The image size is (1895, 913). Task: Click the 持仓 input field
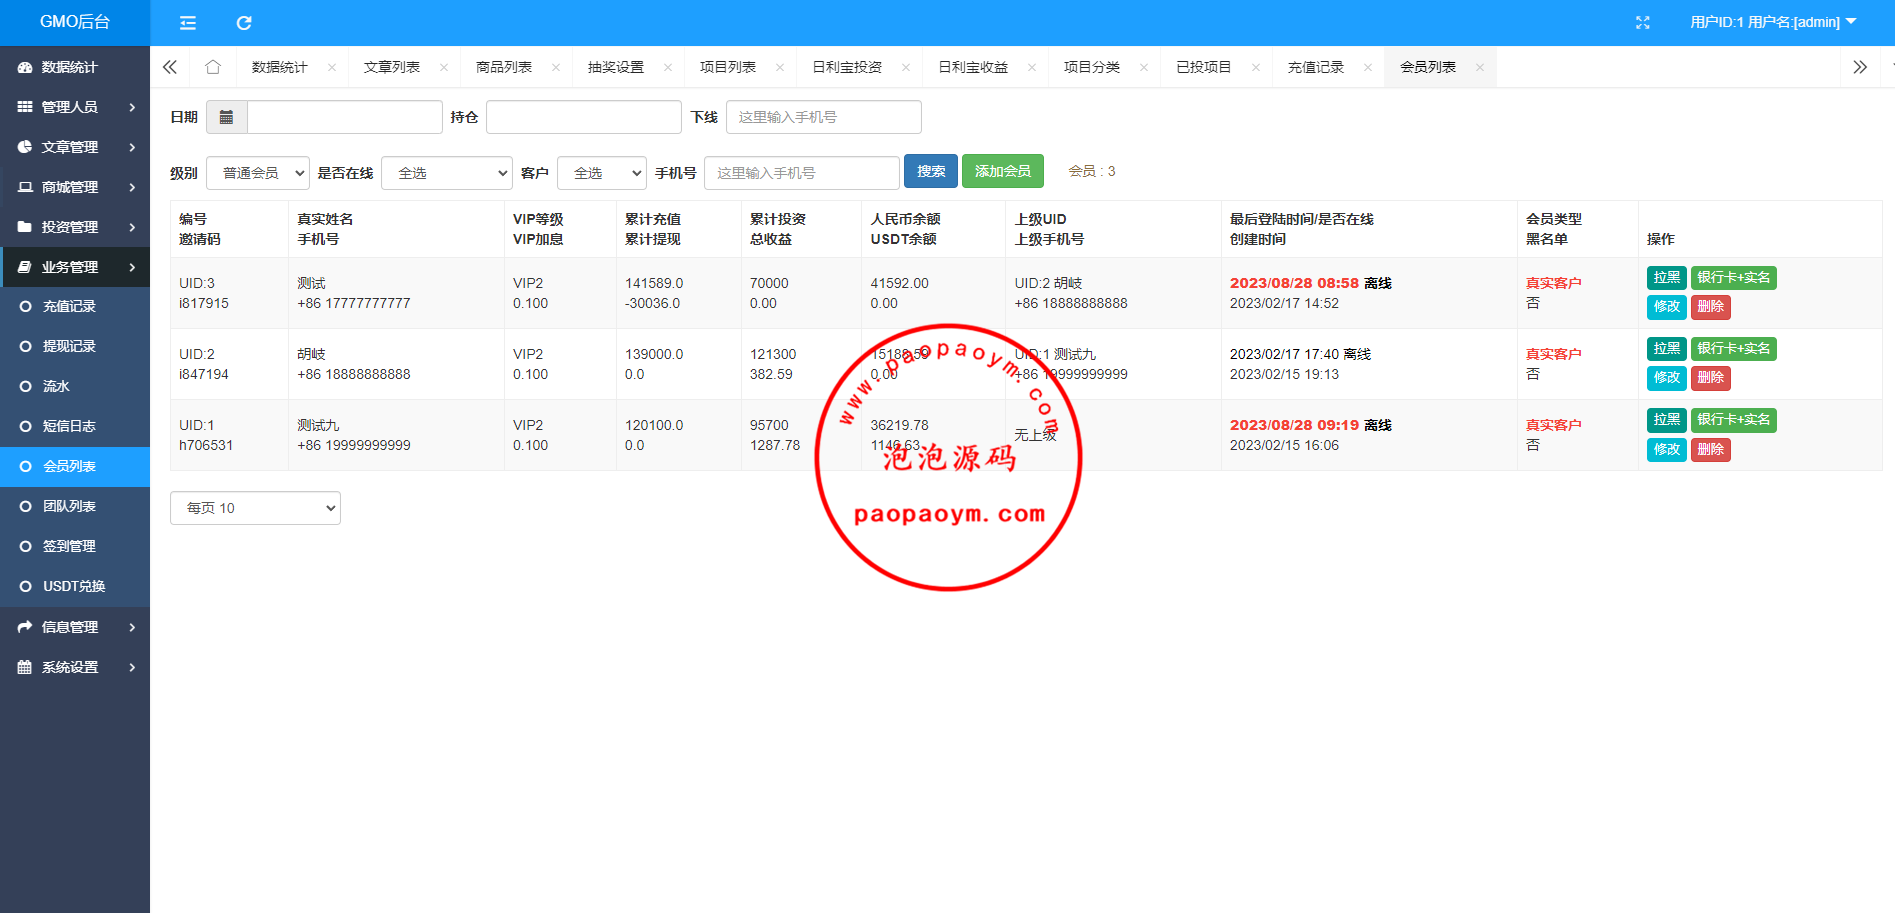click(583, 117)
